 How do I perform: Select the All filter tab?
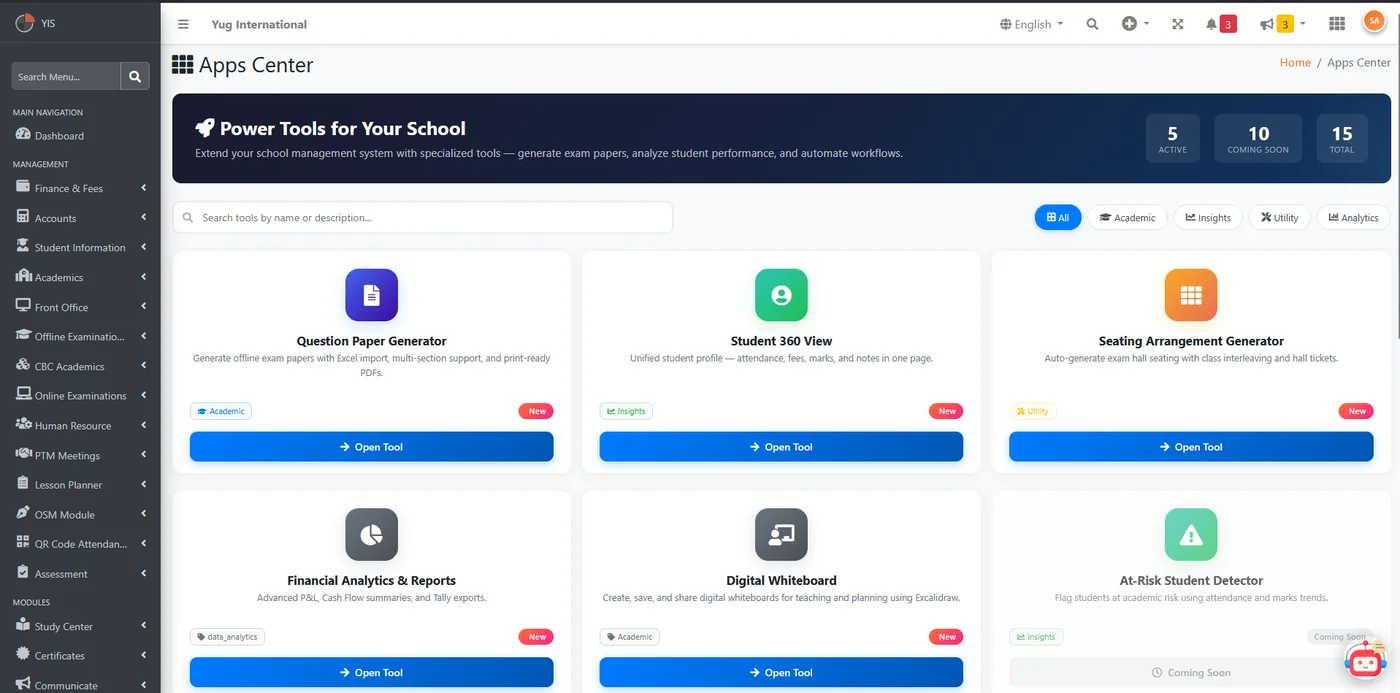(x=1058, y=217)
